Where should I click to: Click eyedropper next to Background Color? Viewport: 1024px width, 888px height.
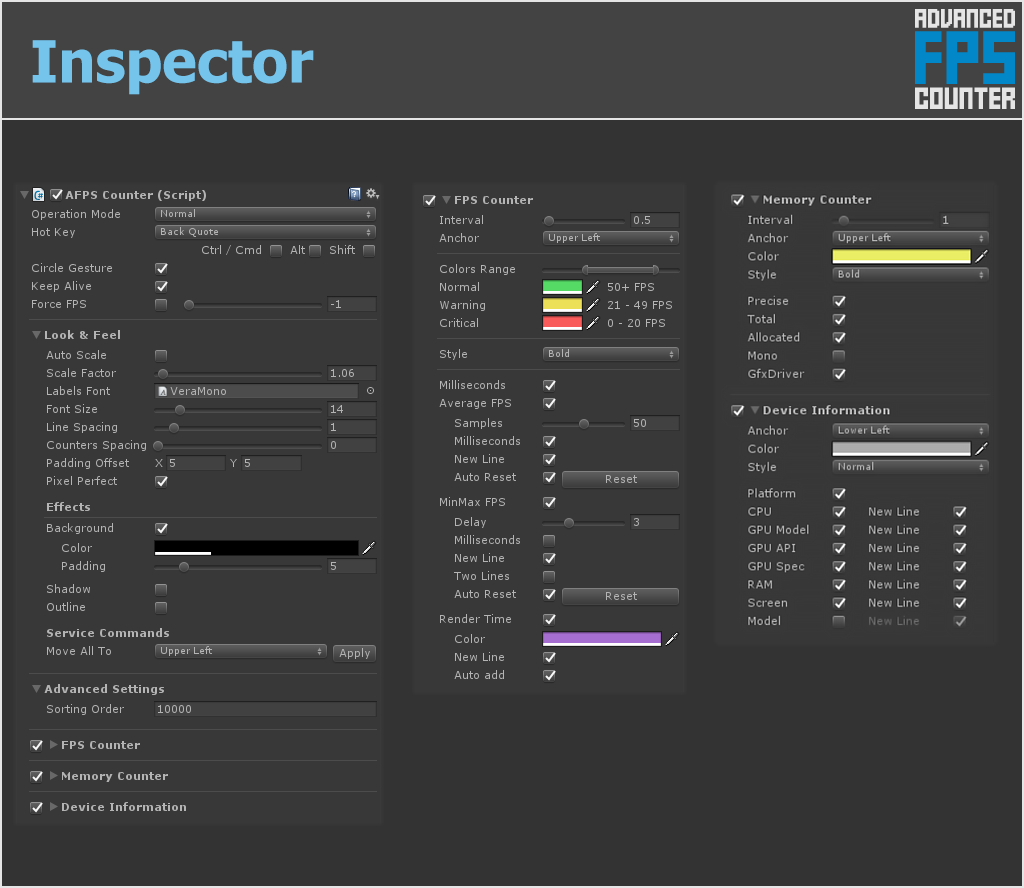[x=369, y=548]
